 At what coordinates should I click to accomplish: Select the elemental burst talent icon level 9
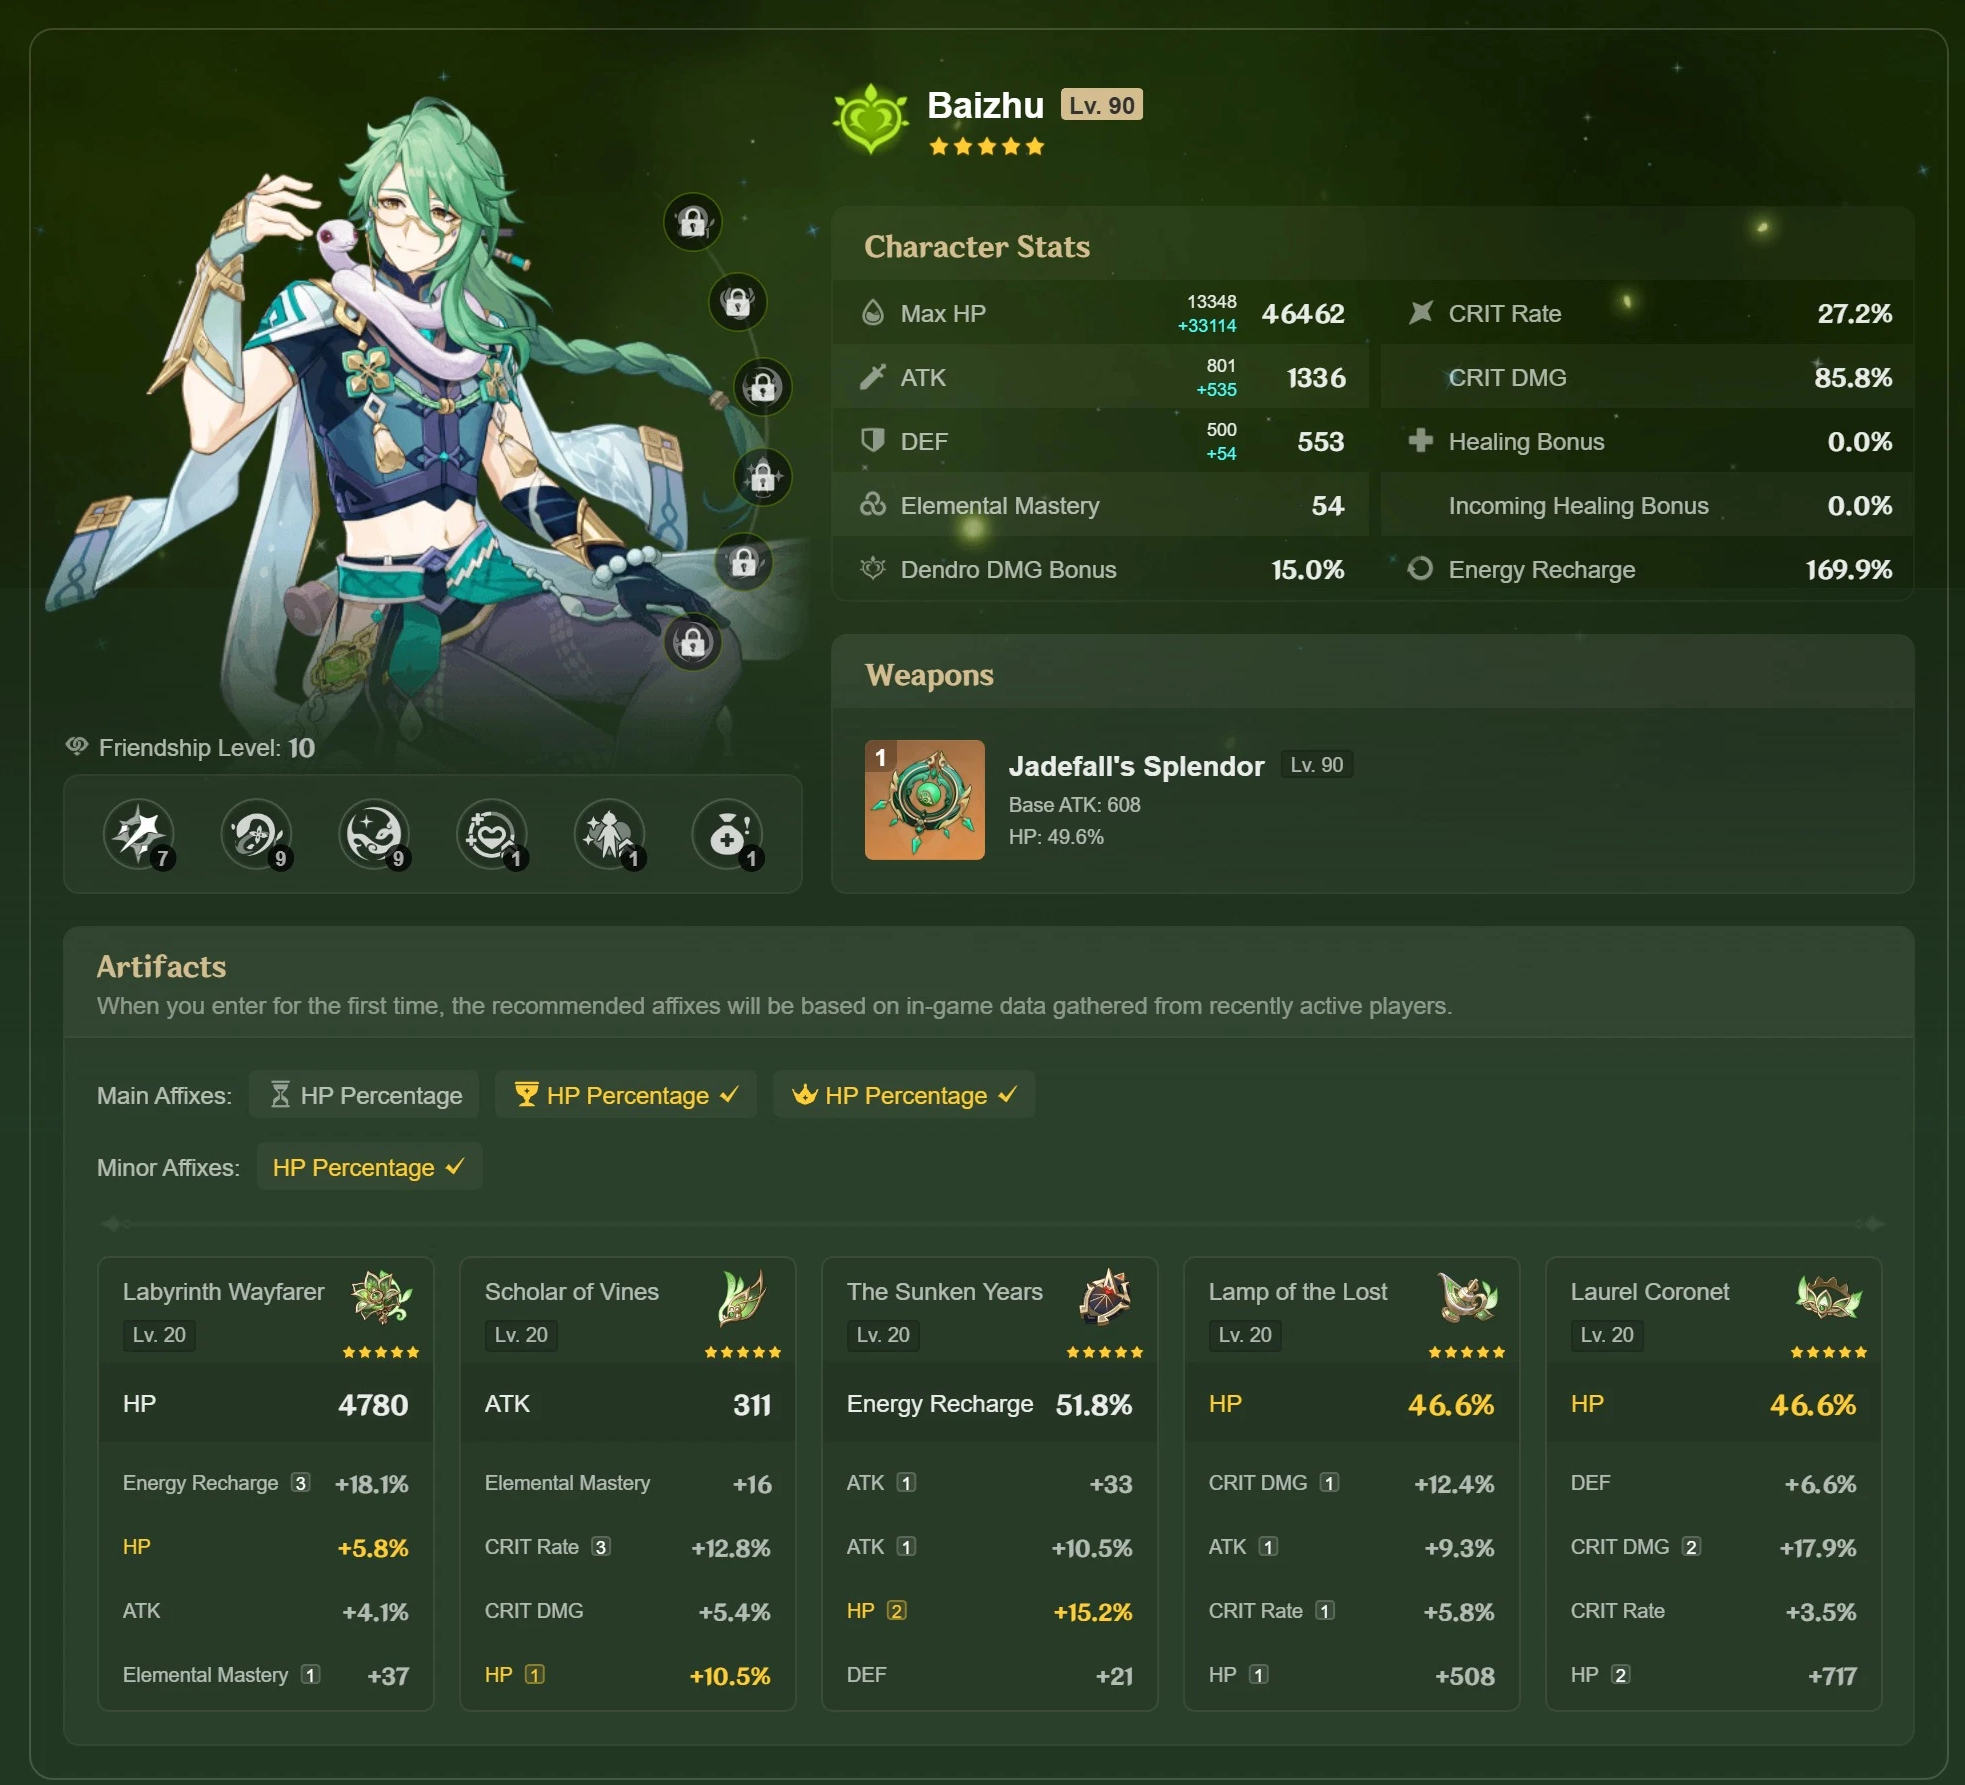[x=374, y=833]
